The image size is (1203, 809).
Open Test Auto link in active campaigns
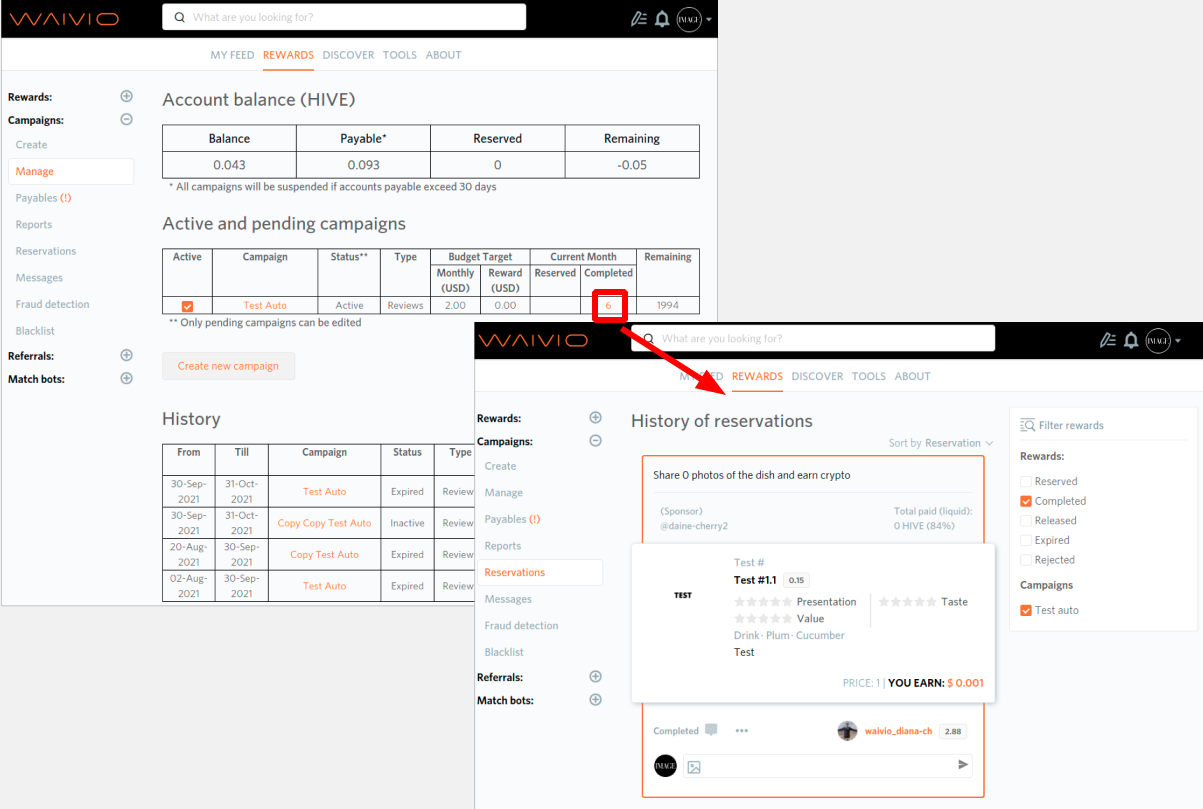[x=265, y=306]
